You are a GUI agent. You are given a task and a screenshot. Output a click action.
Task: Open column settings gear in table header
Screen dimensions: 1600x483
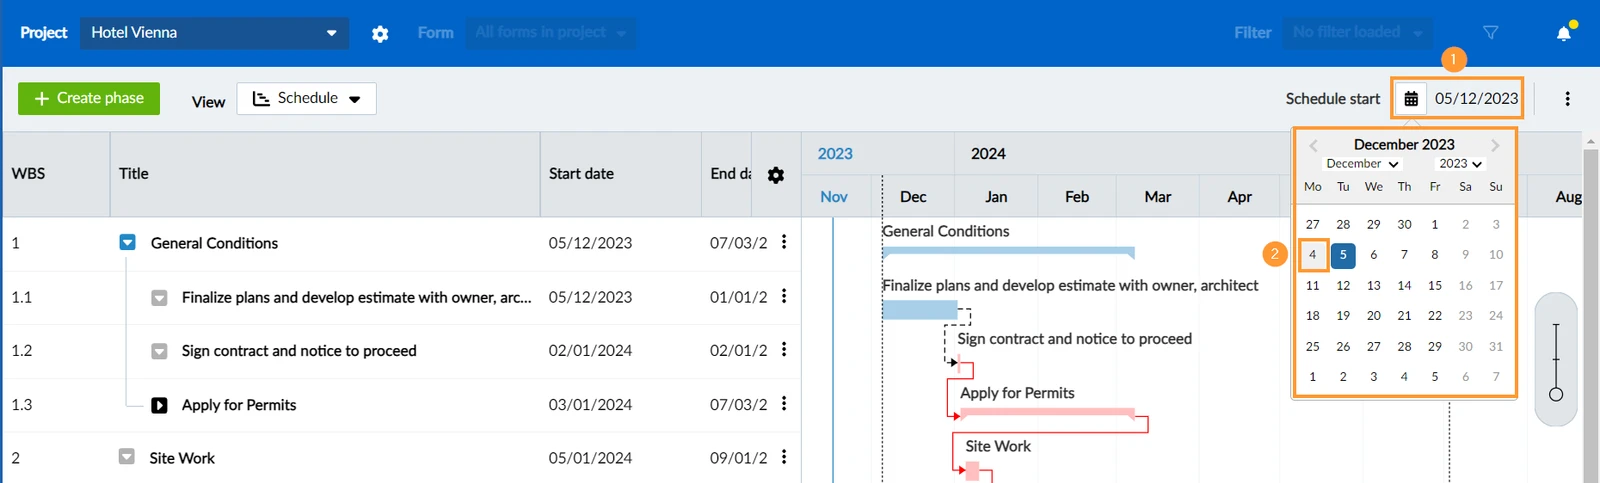point(776,175)
